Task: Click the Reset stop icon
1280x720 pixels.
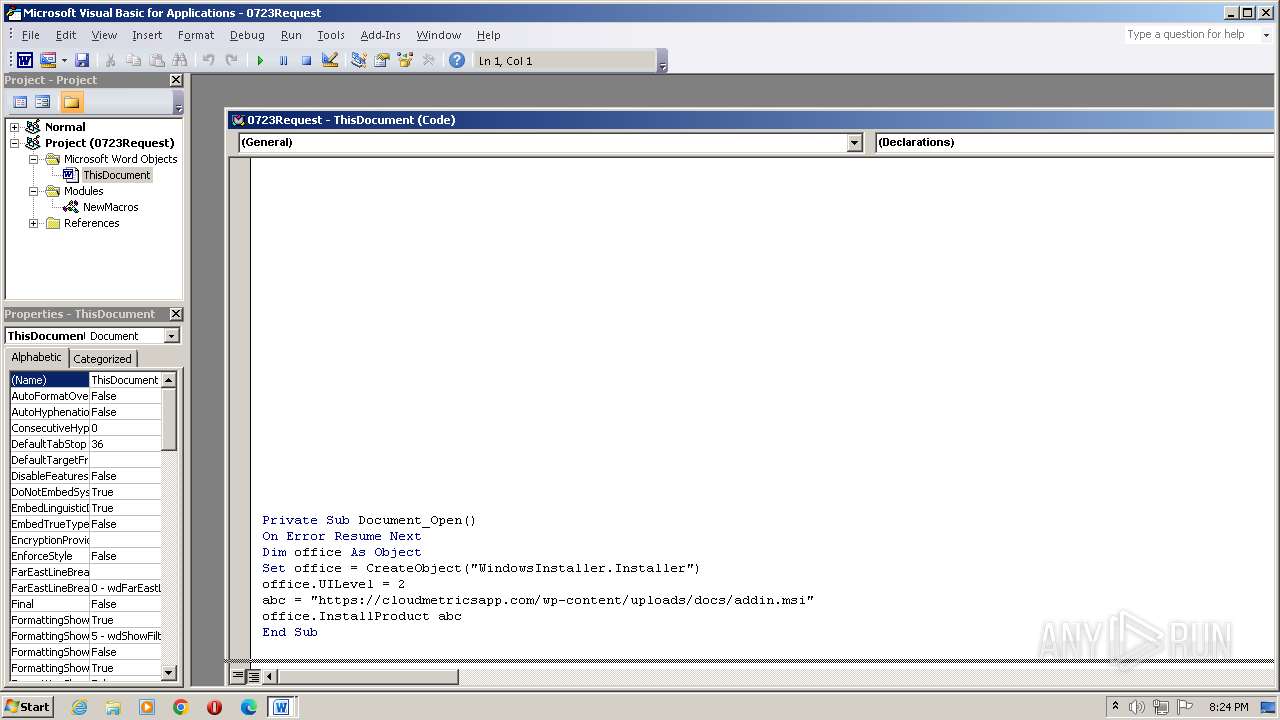Action: tap(306, 61)
